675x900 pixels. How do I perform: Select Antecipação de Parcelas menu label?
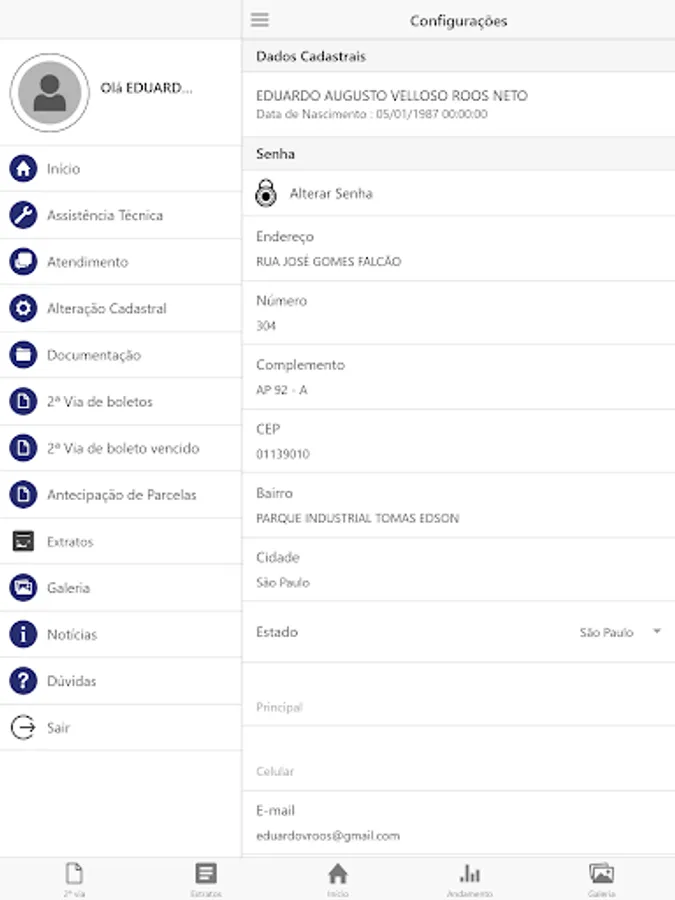pyautogui.click(x=122, y=495)
